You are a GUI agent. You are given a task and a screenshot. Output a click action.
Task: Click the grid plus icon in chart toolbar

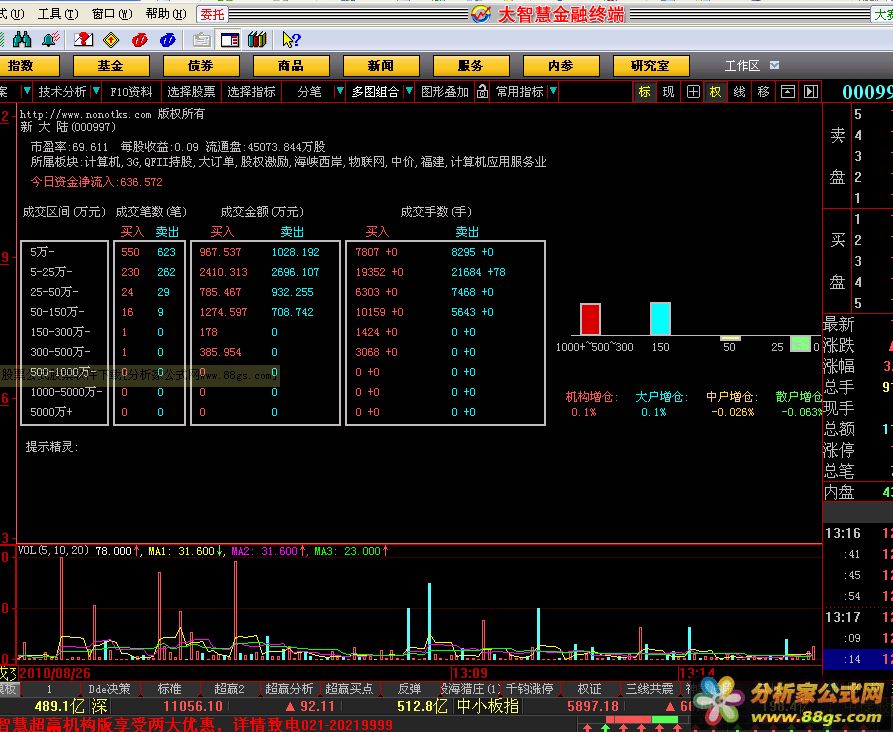point(693,92)
